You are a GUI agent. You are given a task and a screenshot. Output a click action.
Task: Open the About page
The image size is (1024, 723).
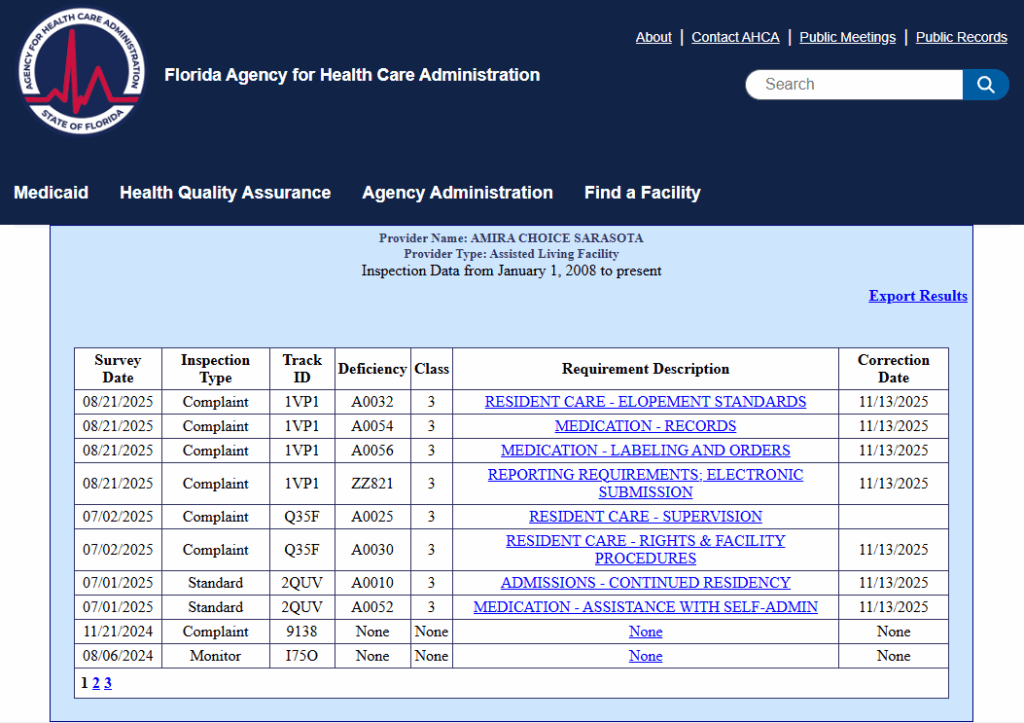pos(653,37)
